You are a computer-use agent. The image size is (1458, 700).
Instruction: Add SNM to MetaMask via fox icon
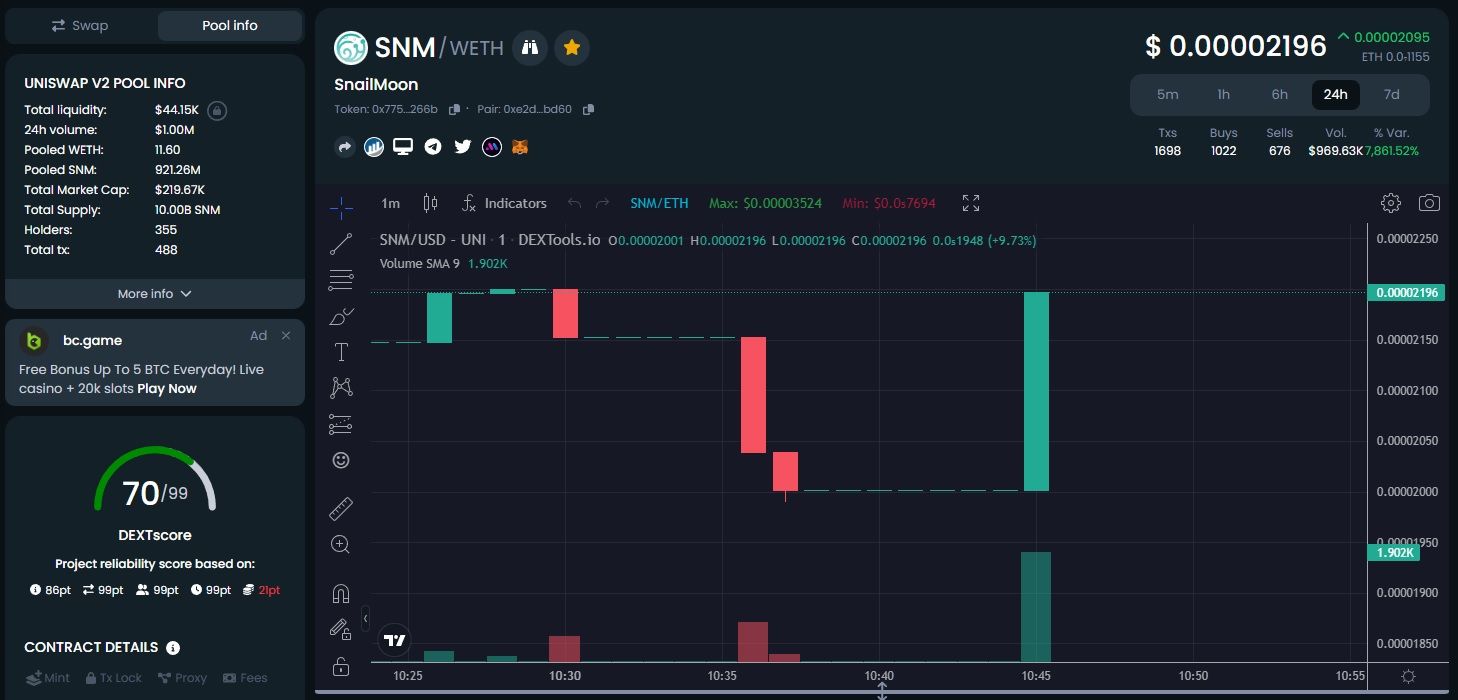(520, 147)
